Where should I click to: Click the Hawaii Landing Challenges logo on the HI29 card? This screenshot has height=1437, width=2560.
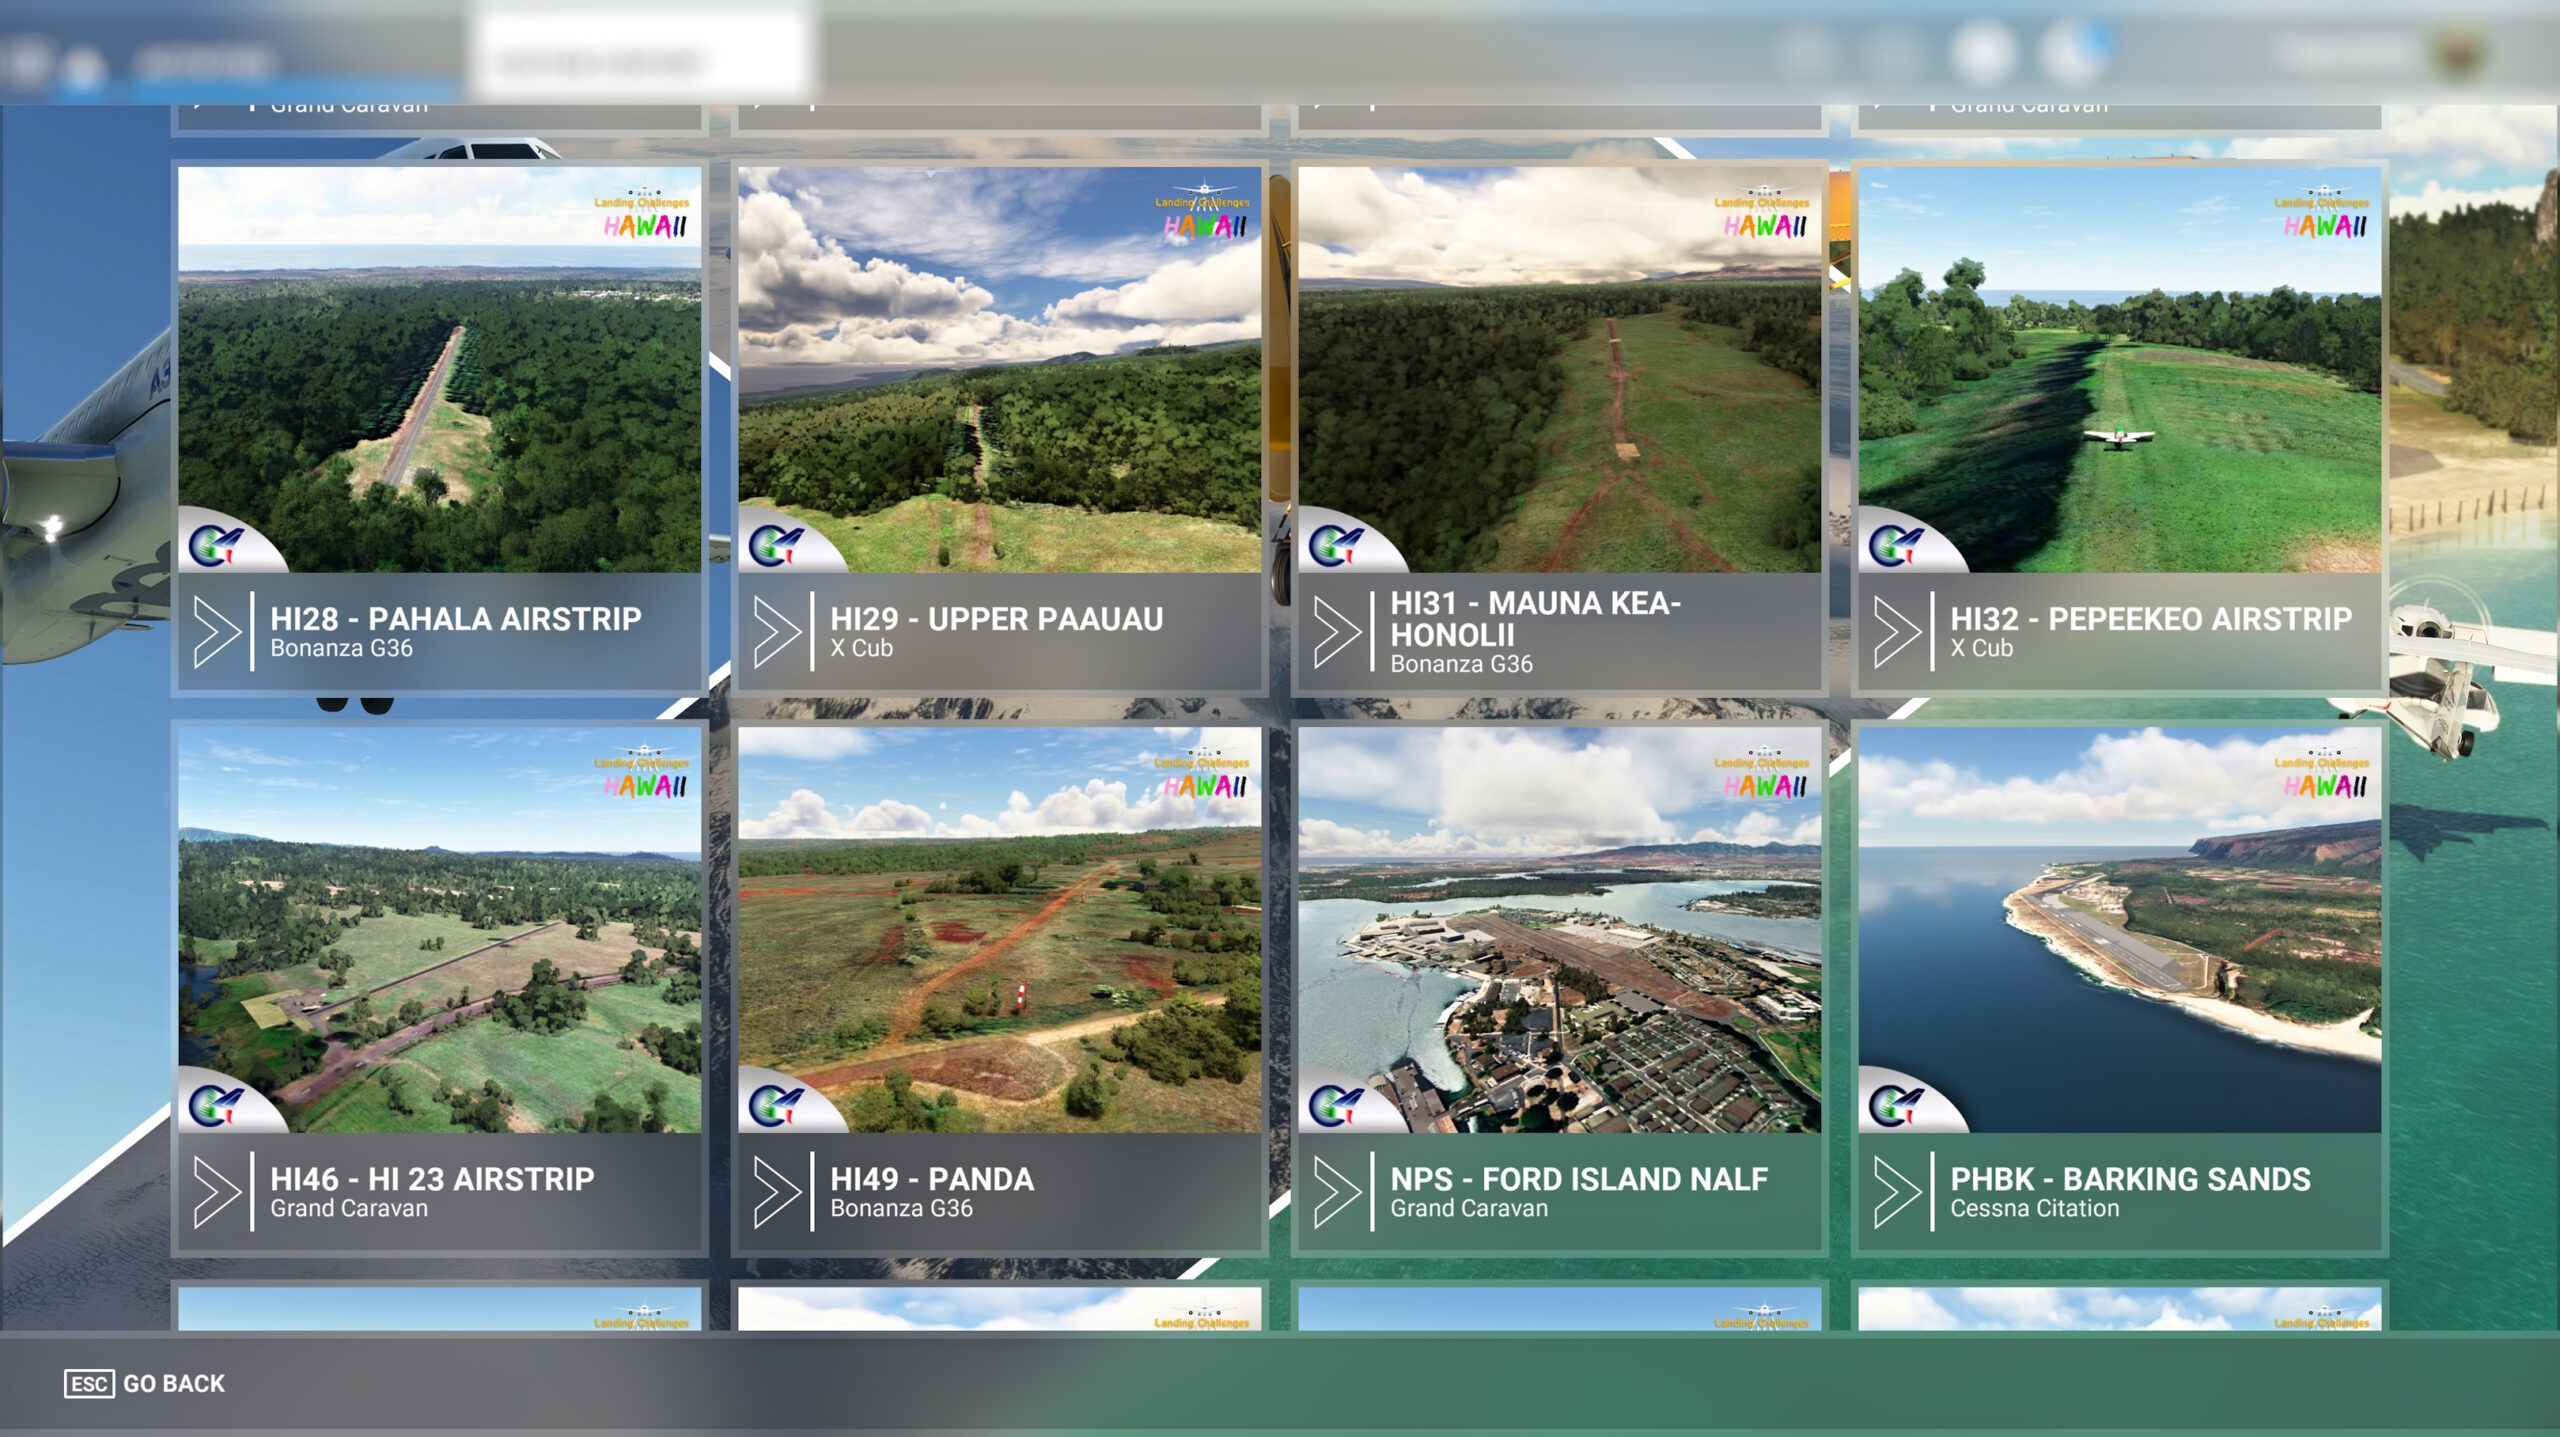[1203, 212]
